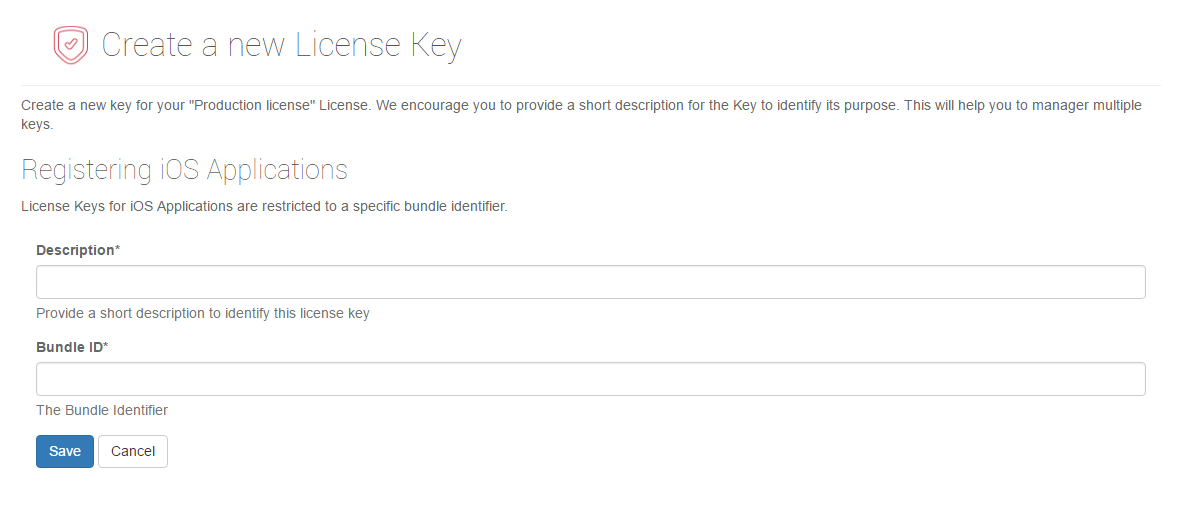Viewport: 1178px width, 510px height.
Task: Click the "License Key" words in the title
Action: pyautogui.click(x=378, y=46)
